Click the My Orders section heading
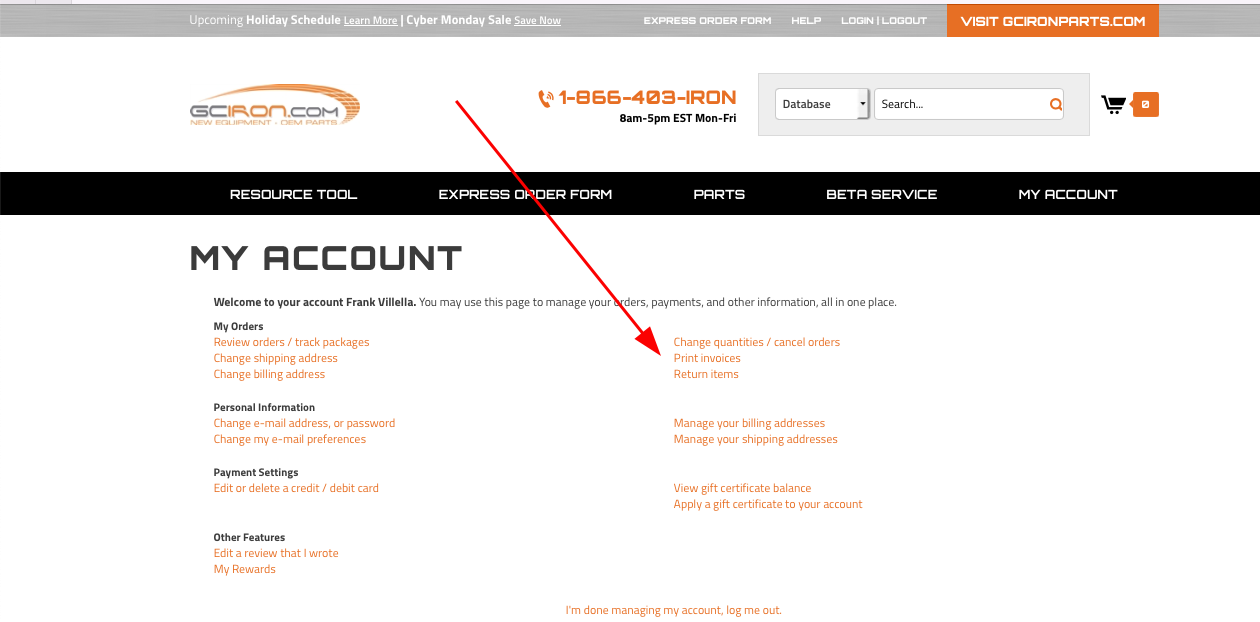 click(x=238, y=326)
